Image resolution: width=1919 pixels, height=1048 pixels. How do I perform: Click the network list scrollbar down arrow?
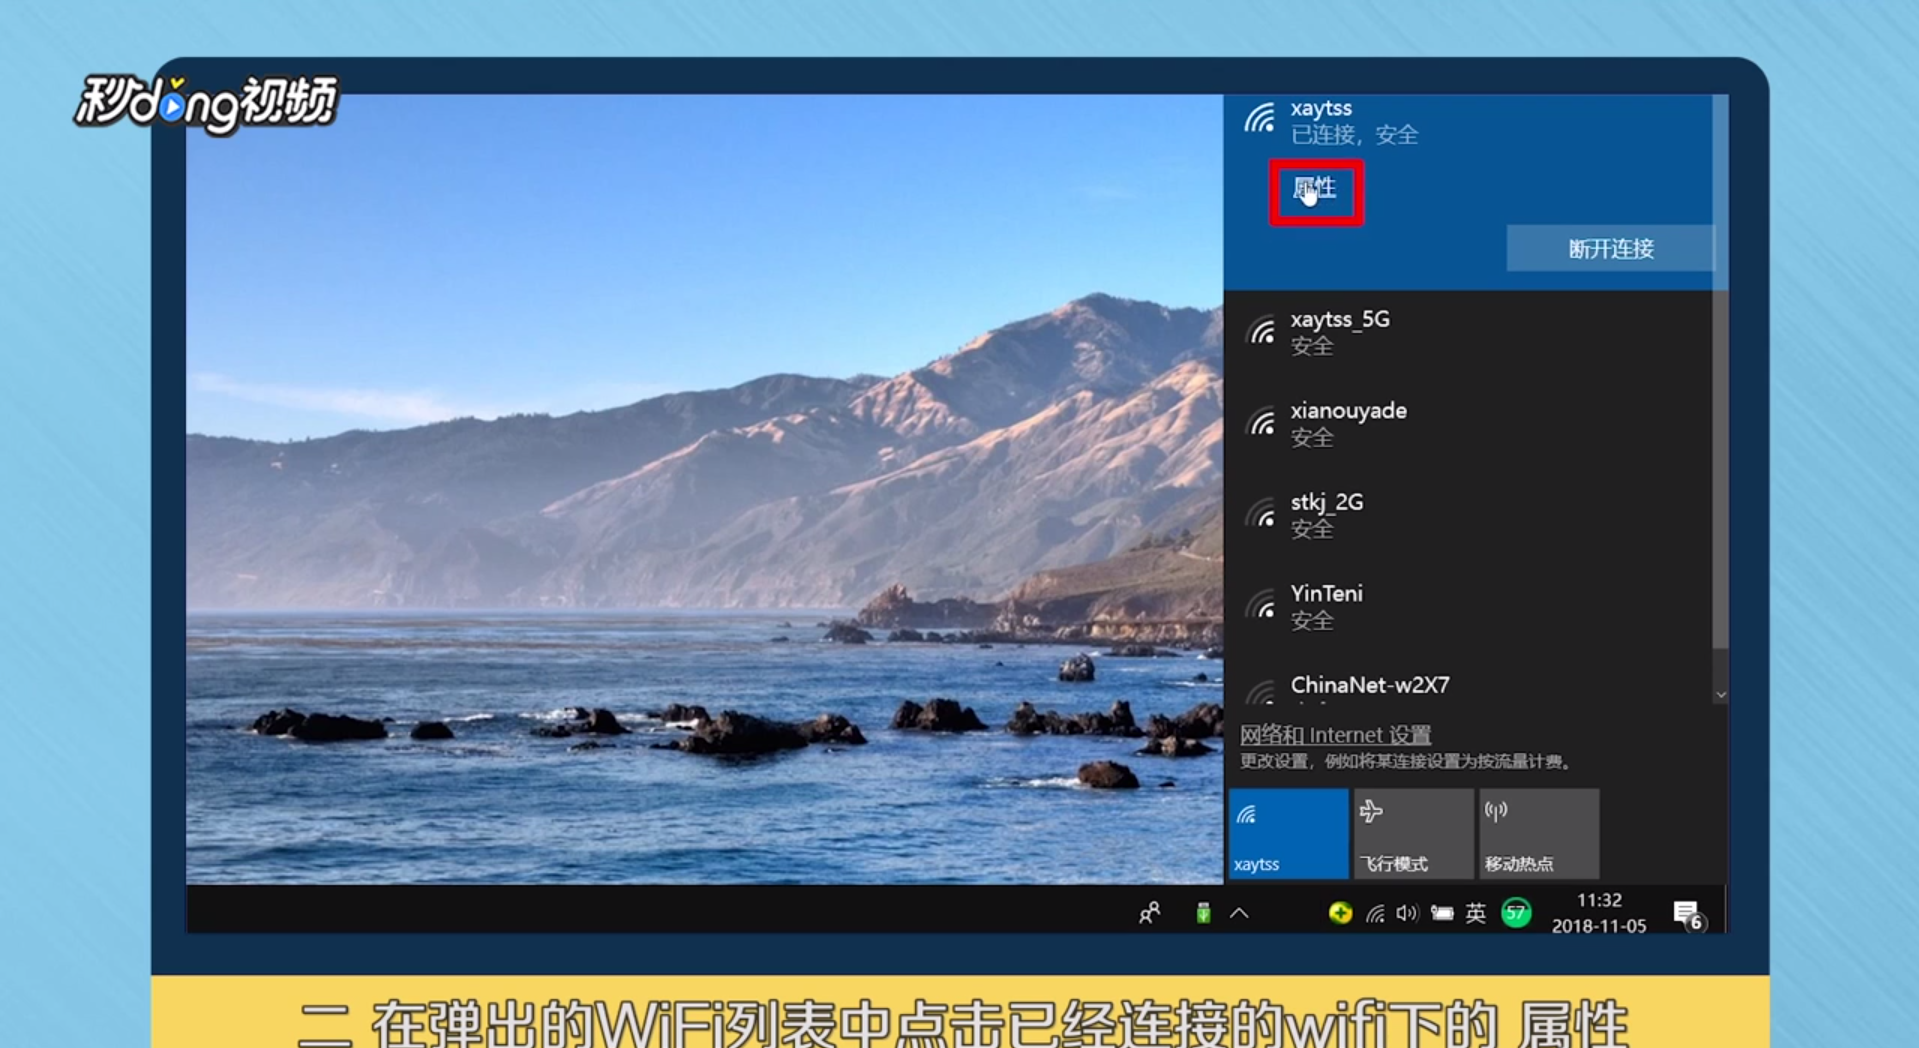[1720, 695]
